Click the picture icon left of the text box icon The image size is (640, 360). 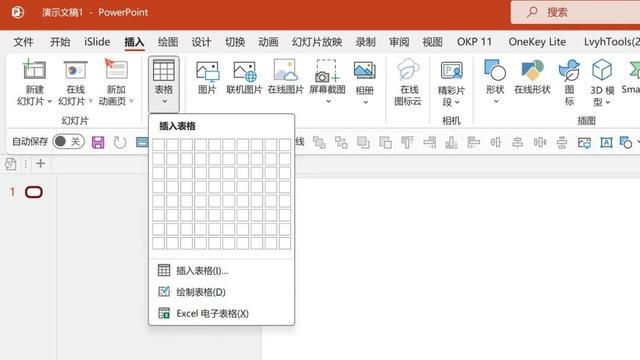tap(584, 142)
